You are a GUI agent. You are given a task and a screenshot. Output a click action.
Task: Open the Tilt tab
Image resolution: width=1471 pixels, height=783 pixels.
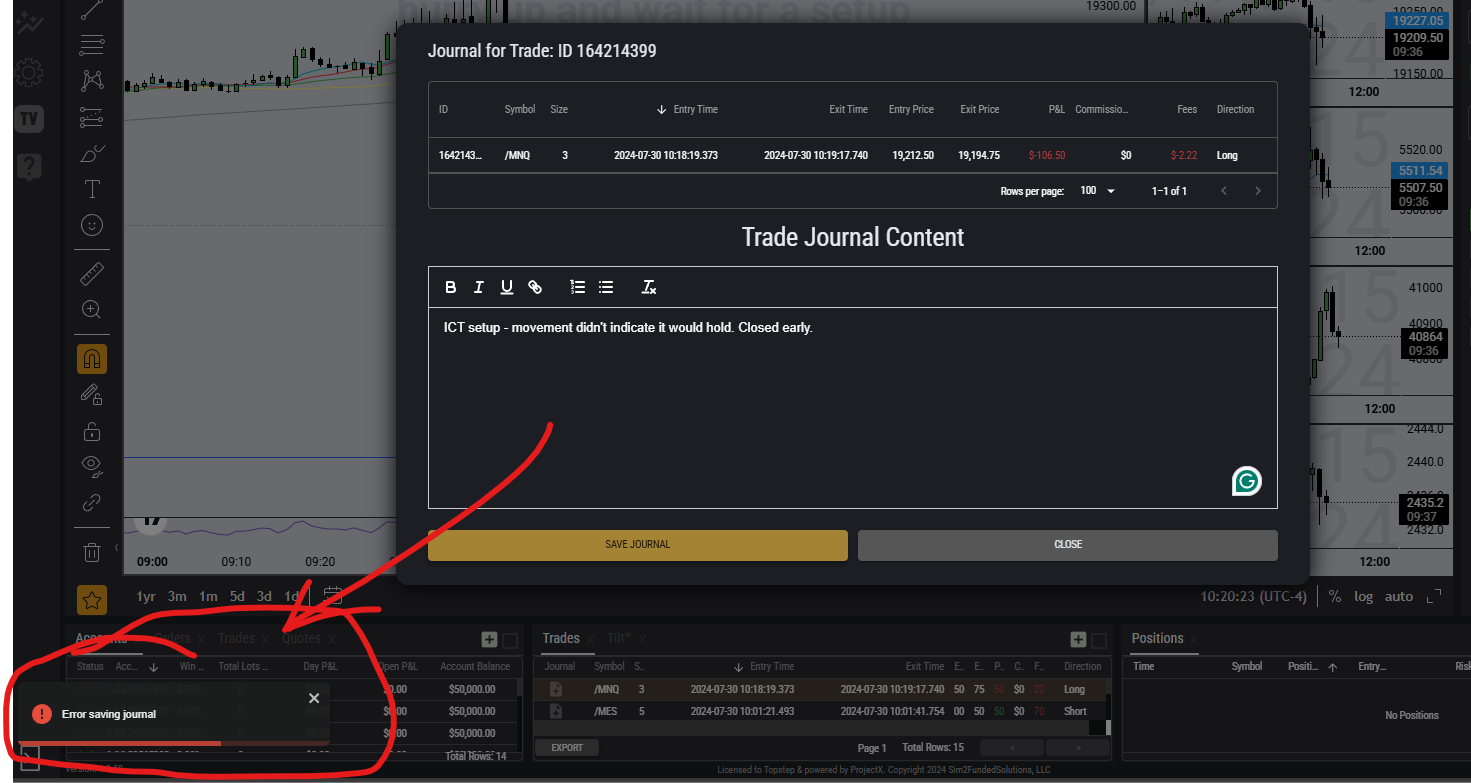[x=619, y=638]
